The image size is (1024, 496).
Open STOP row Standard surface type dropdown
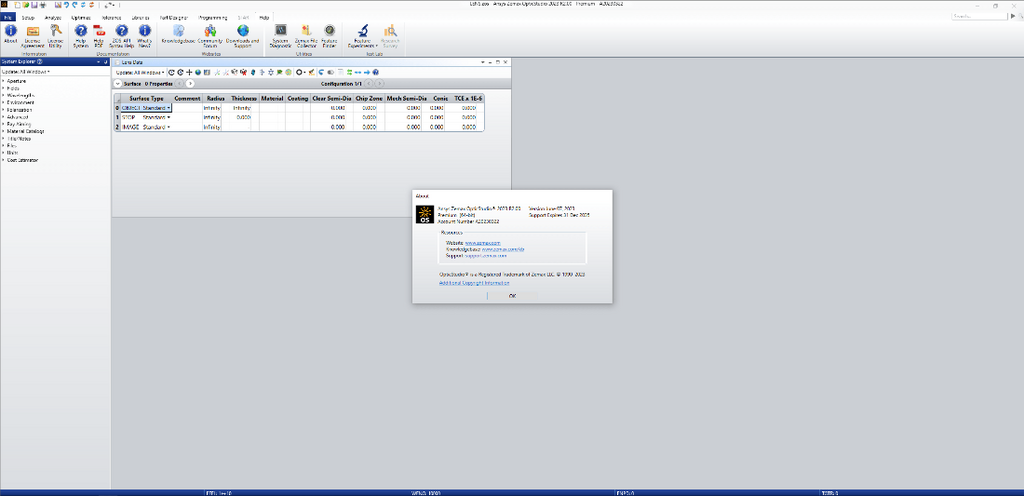[x=168, y=117]
